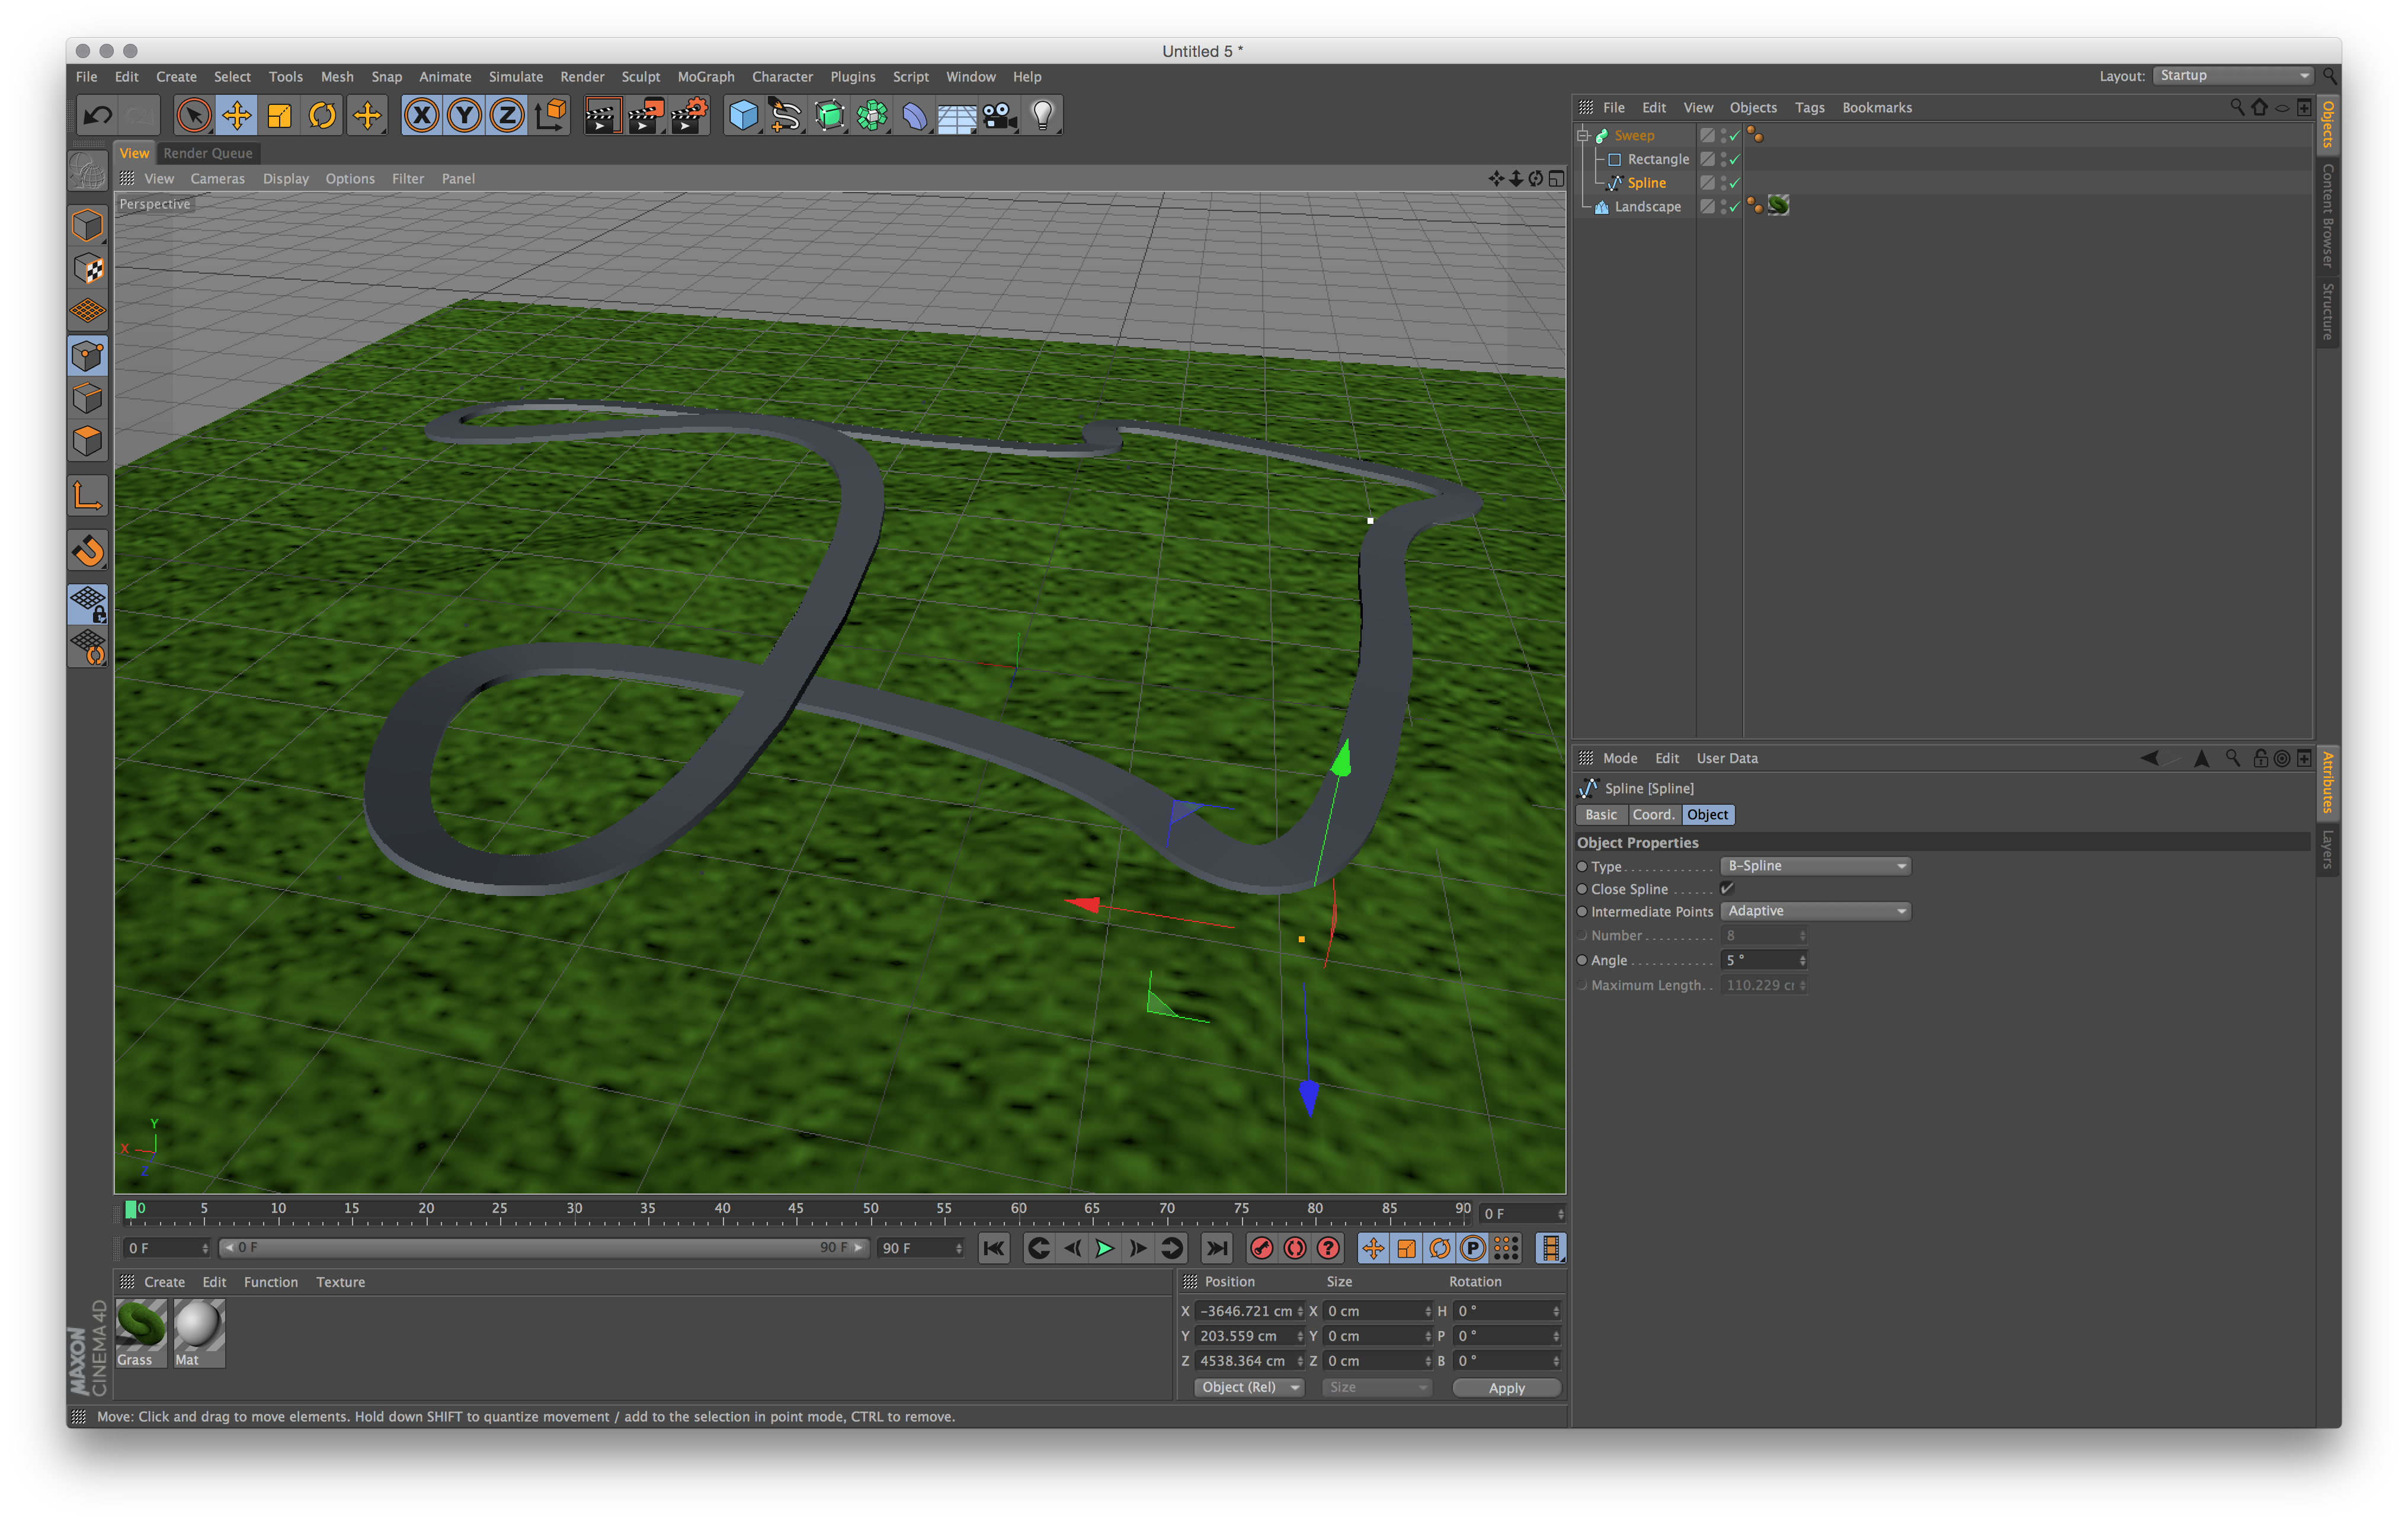Toggle the coordinate system icon

(x=551, y=116)
